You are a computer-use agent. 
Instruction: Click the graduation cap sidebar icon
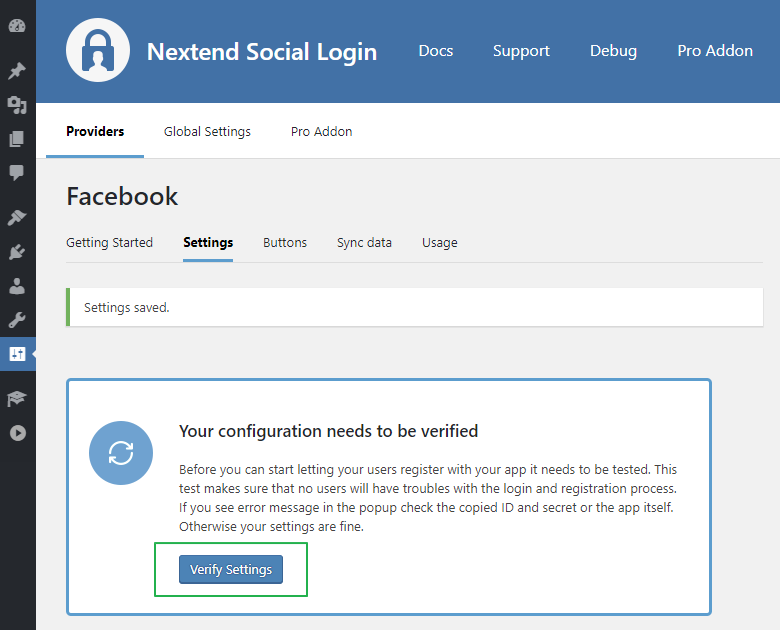click(17, 399)
